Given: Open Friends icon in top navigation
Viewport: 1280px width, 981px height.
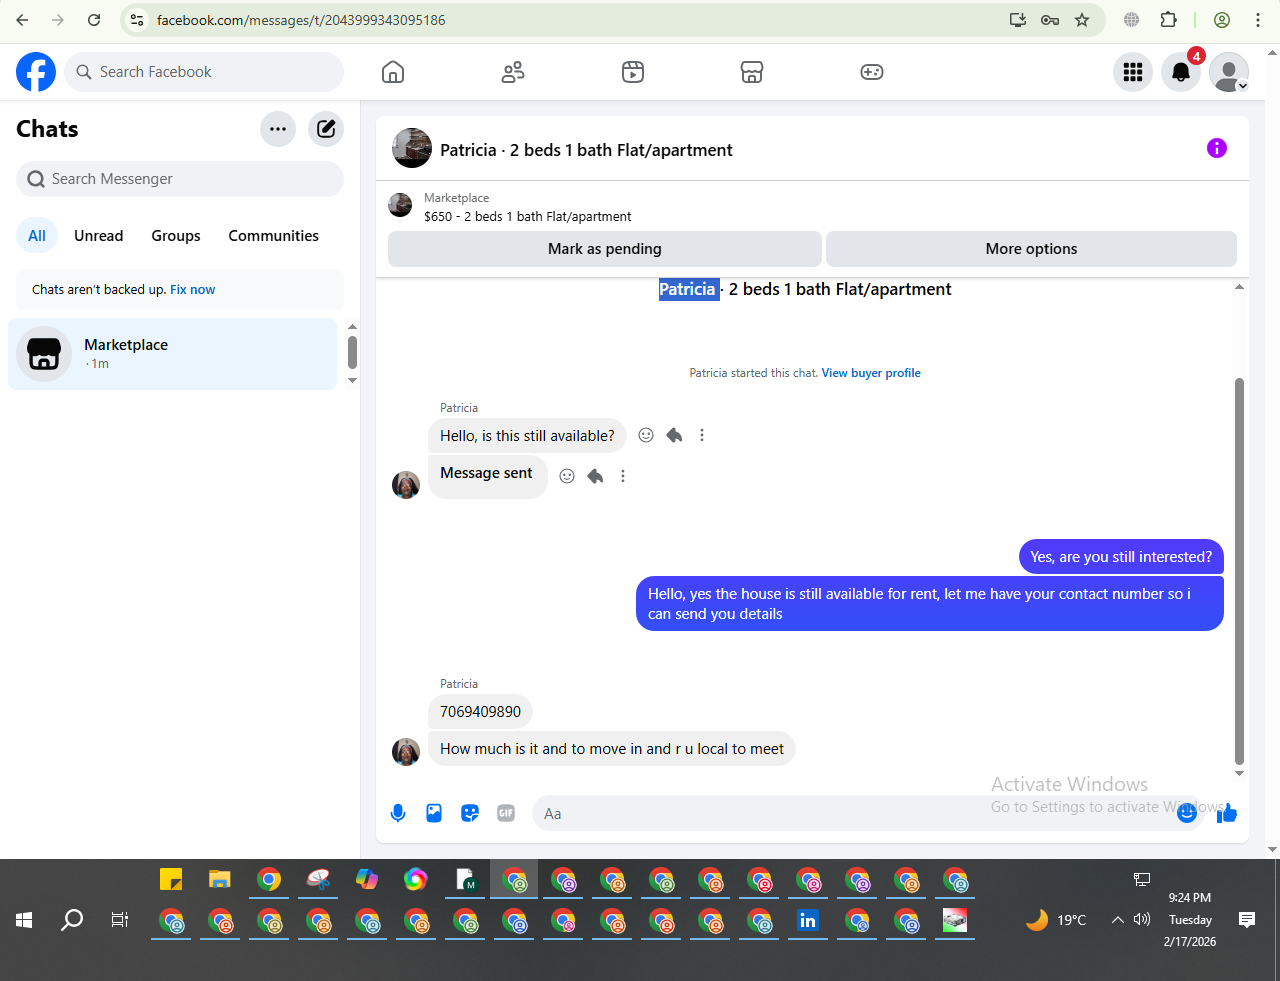Looking at the screenshot, I should pyautogui.click(x=513, y=72).
